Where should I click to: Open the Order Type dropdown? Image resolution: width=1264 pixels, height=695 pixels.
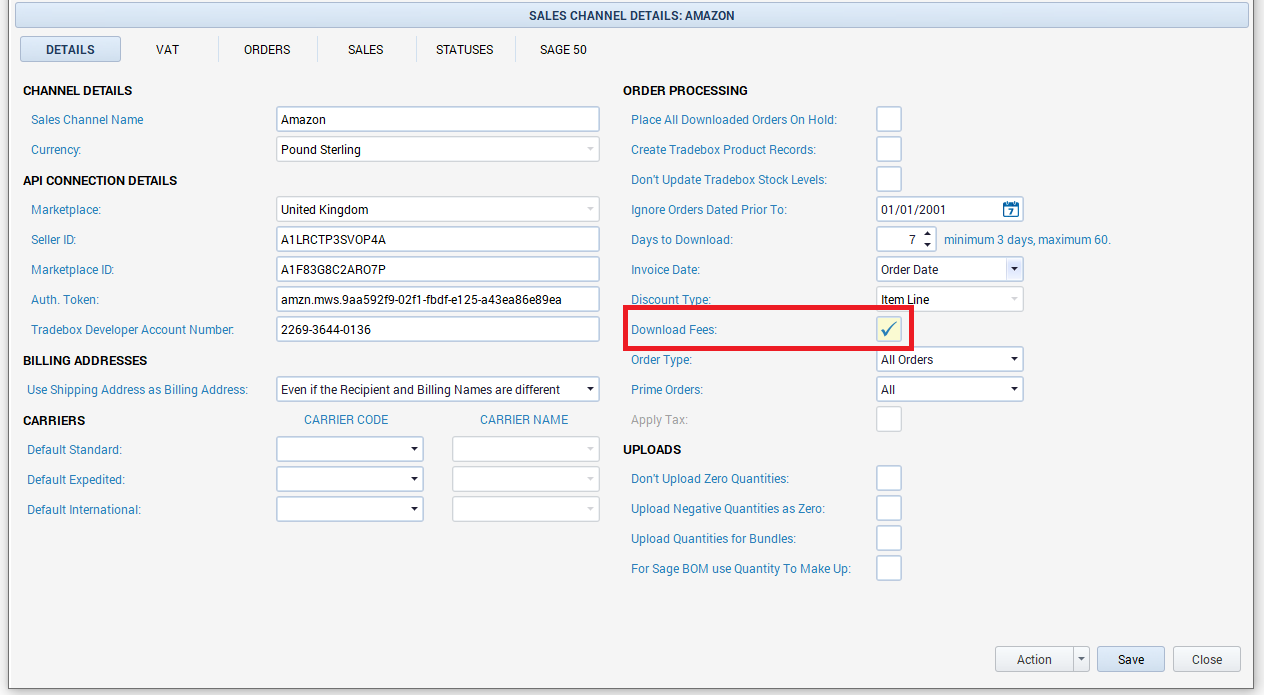point(1014,359)
